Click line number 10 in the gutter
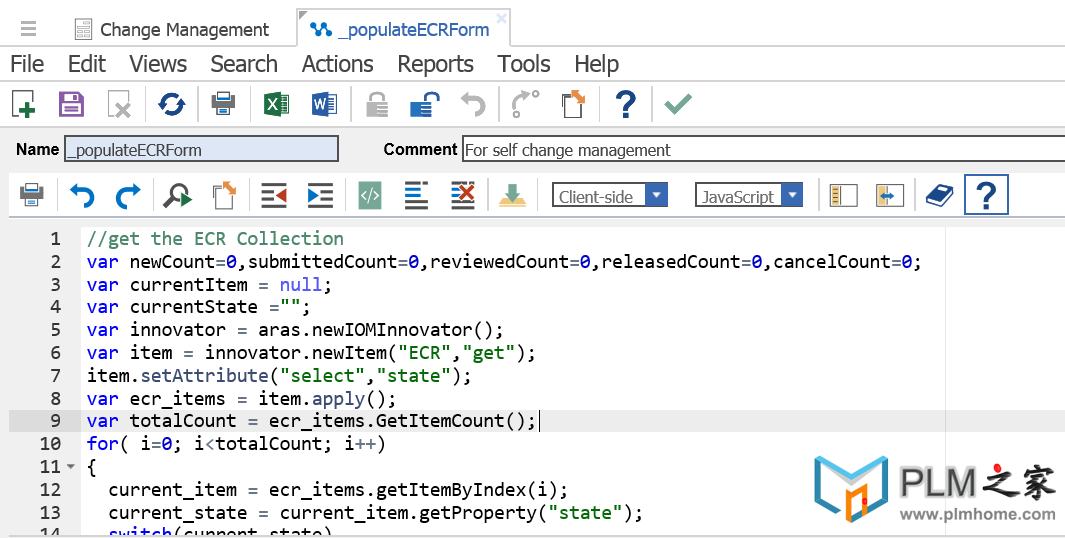 tap(50, 444)
